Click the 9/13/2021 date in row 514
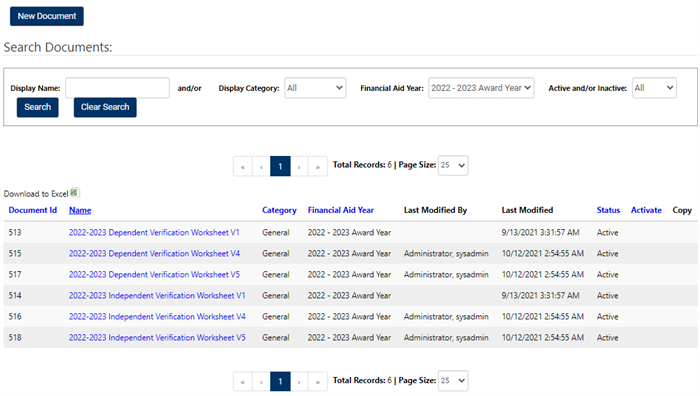The height and width of the screenshot is (396, 700). tap(540, 296)
